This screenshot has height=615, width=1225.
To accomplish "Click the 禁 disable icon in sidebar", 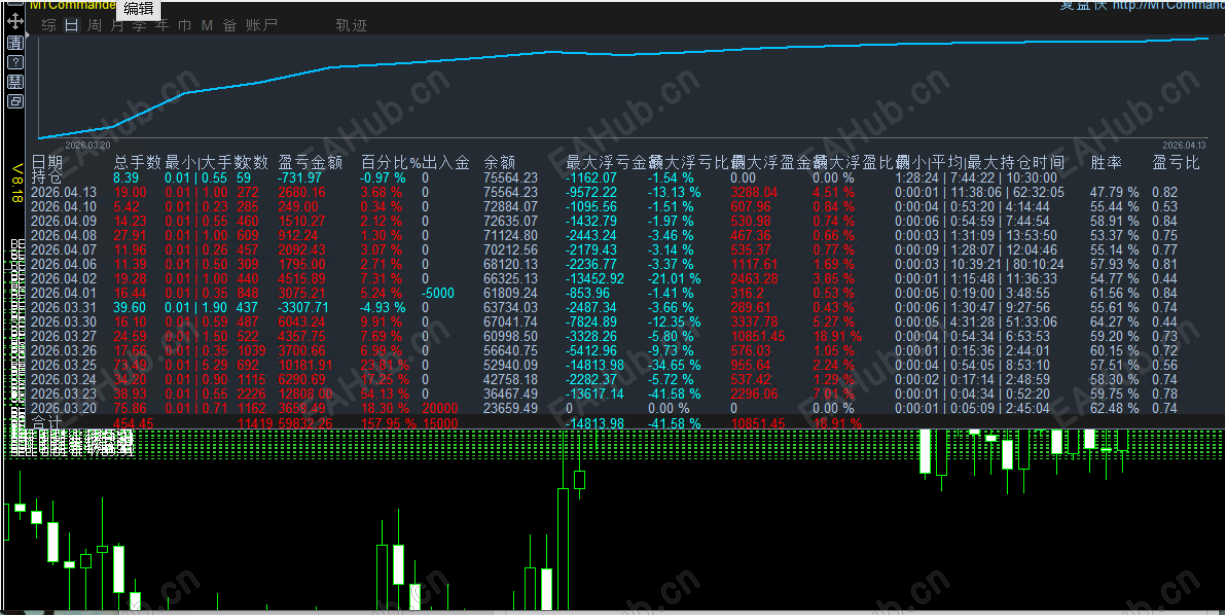I will click(x=15, y=81).
